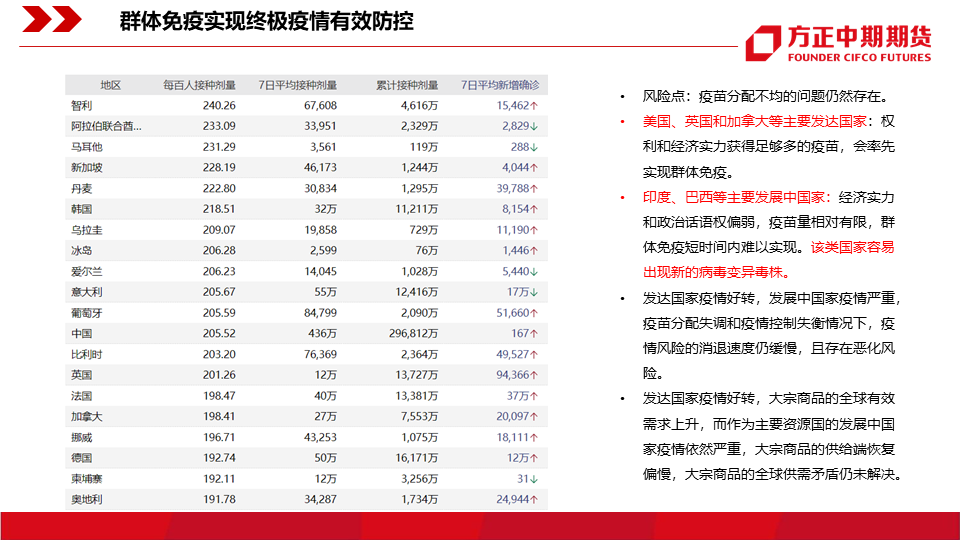Click the red text 美国、英国和加拿大等主要发达国家

point(755,120)
